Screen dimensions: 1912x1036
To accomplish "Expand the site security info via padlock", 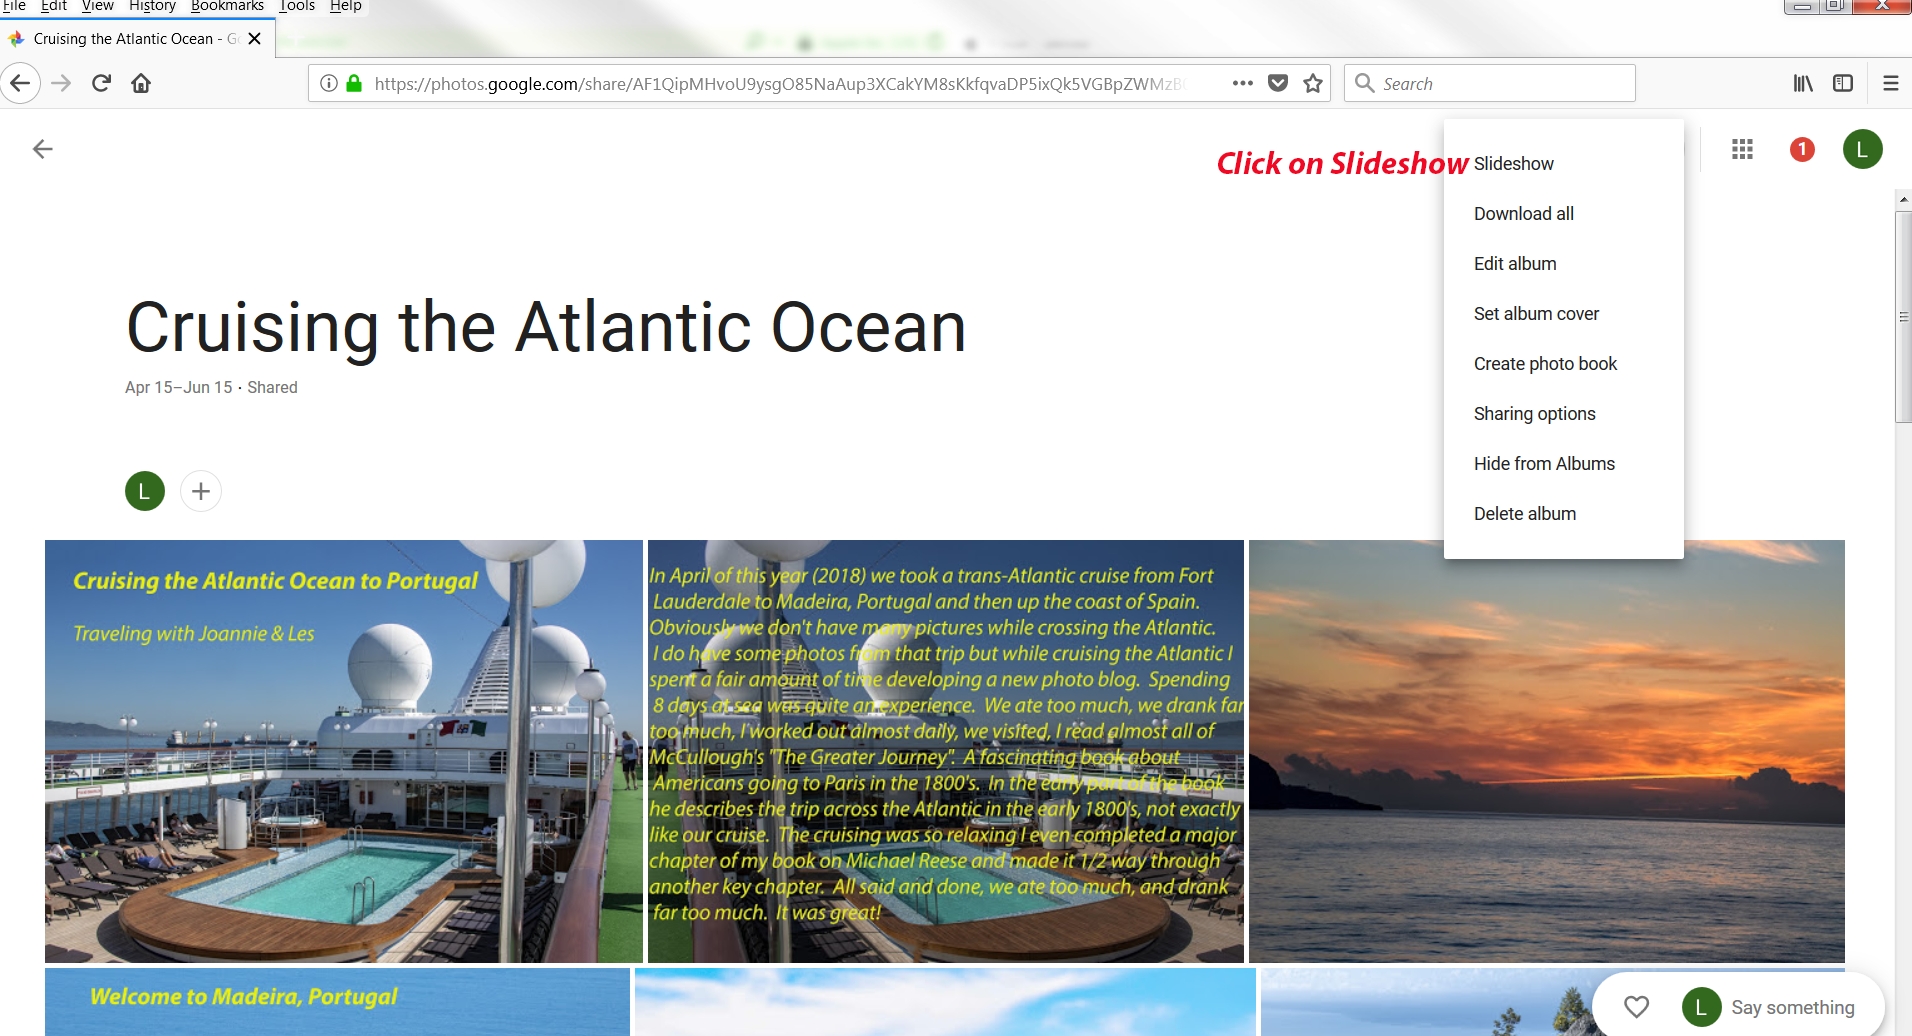I will [352, 83].
